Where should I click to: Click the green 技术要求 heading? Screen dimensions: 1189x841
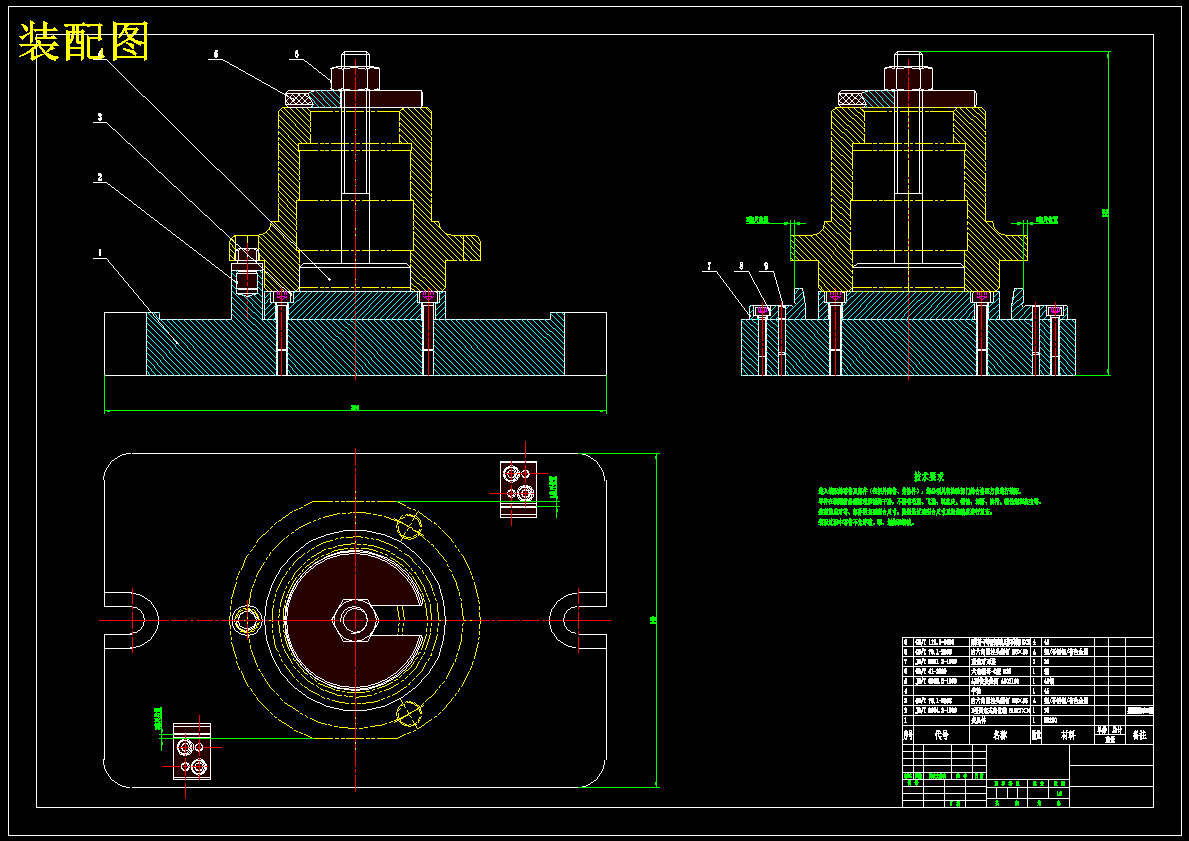coord(928,477)
